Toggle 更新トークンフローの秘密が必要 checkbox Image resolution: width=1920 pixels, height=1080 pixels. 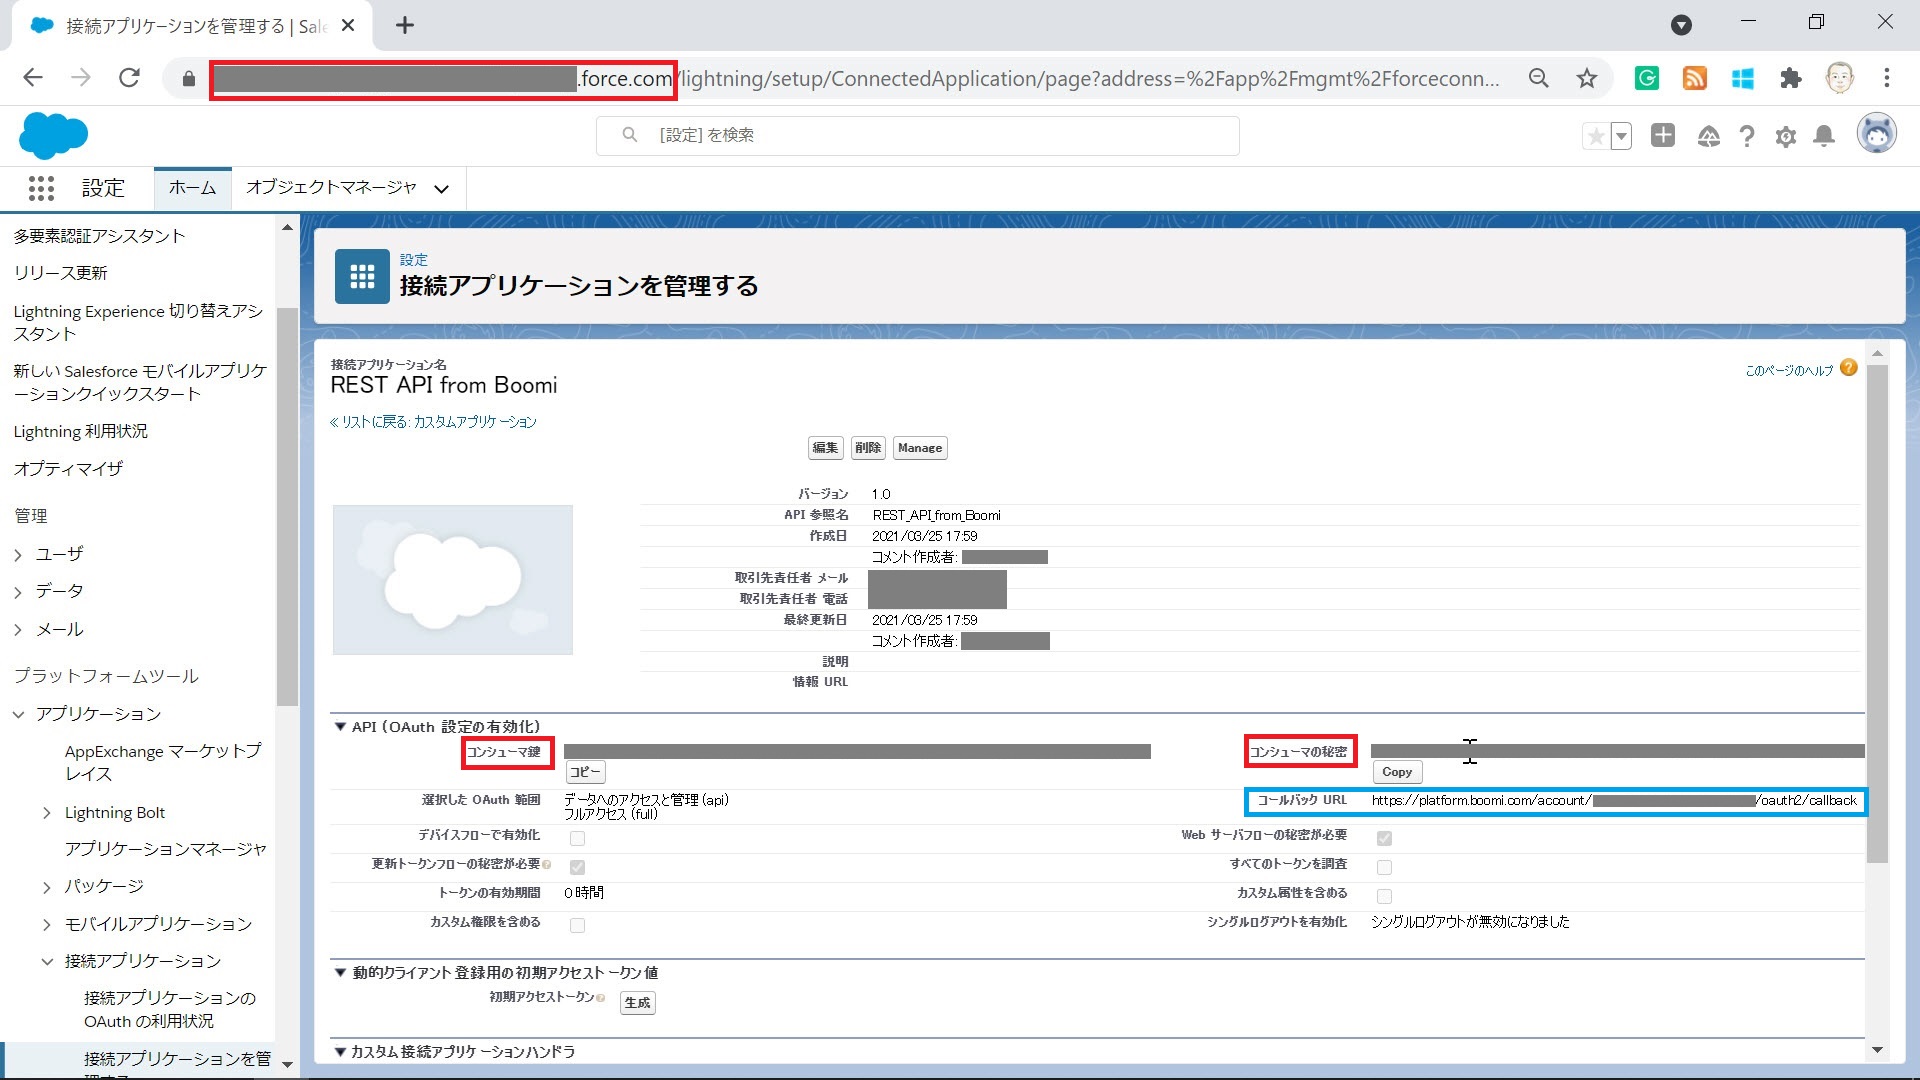(x=577, y=868)
